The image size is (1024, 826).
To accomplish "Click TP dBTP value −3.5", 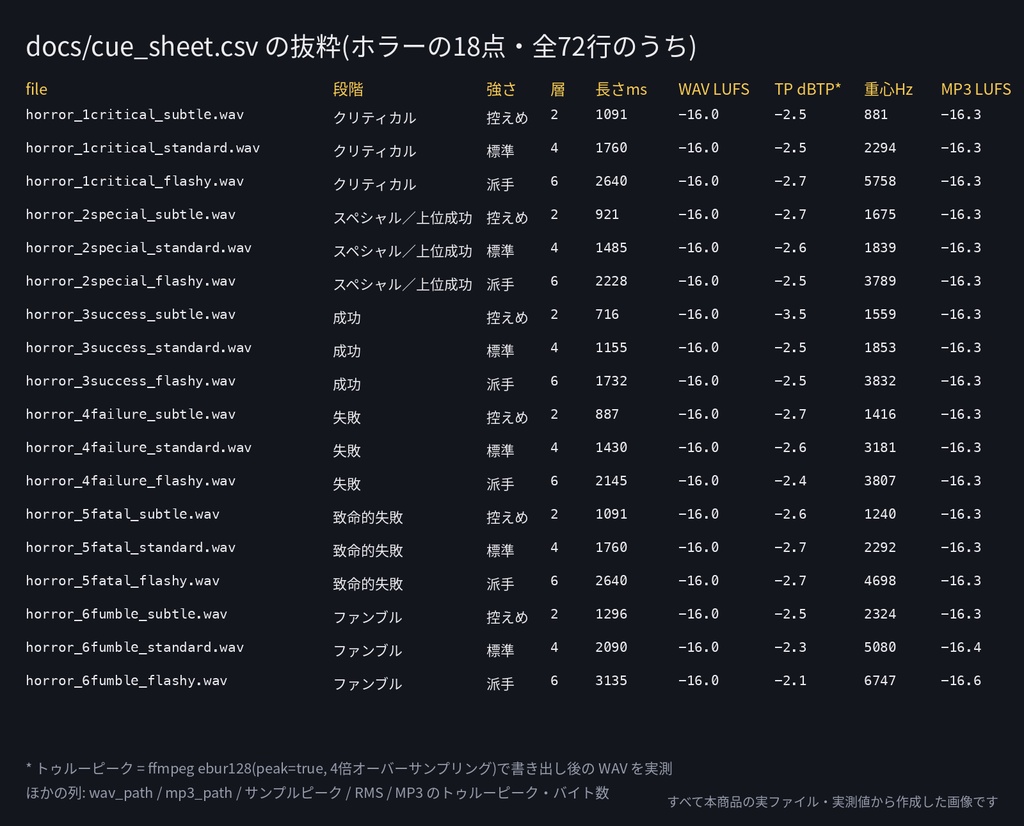I will click(x=790, y=314).
